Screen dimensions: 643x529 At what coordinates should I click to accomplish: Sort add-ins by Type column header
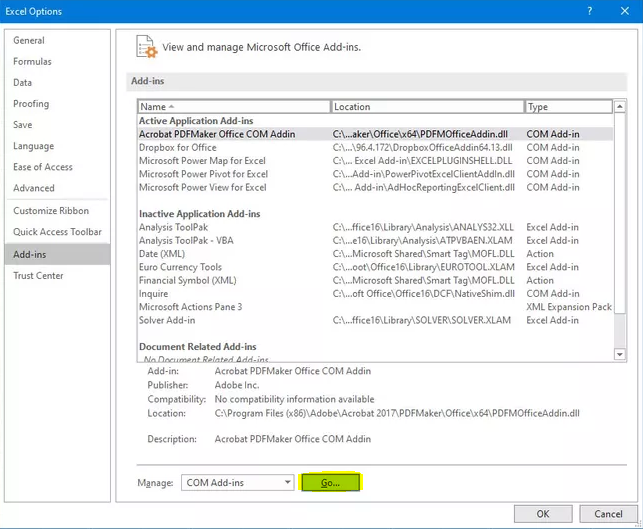pos(569,107)
